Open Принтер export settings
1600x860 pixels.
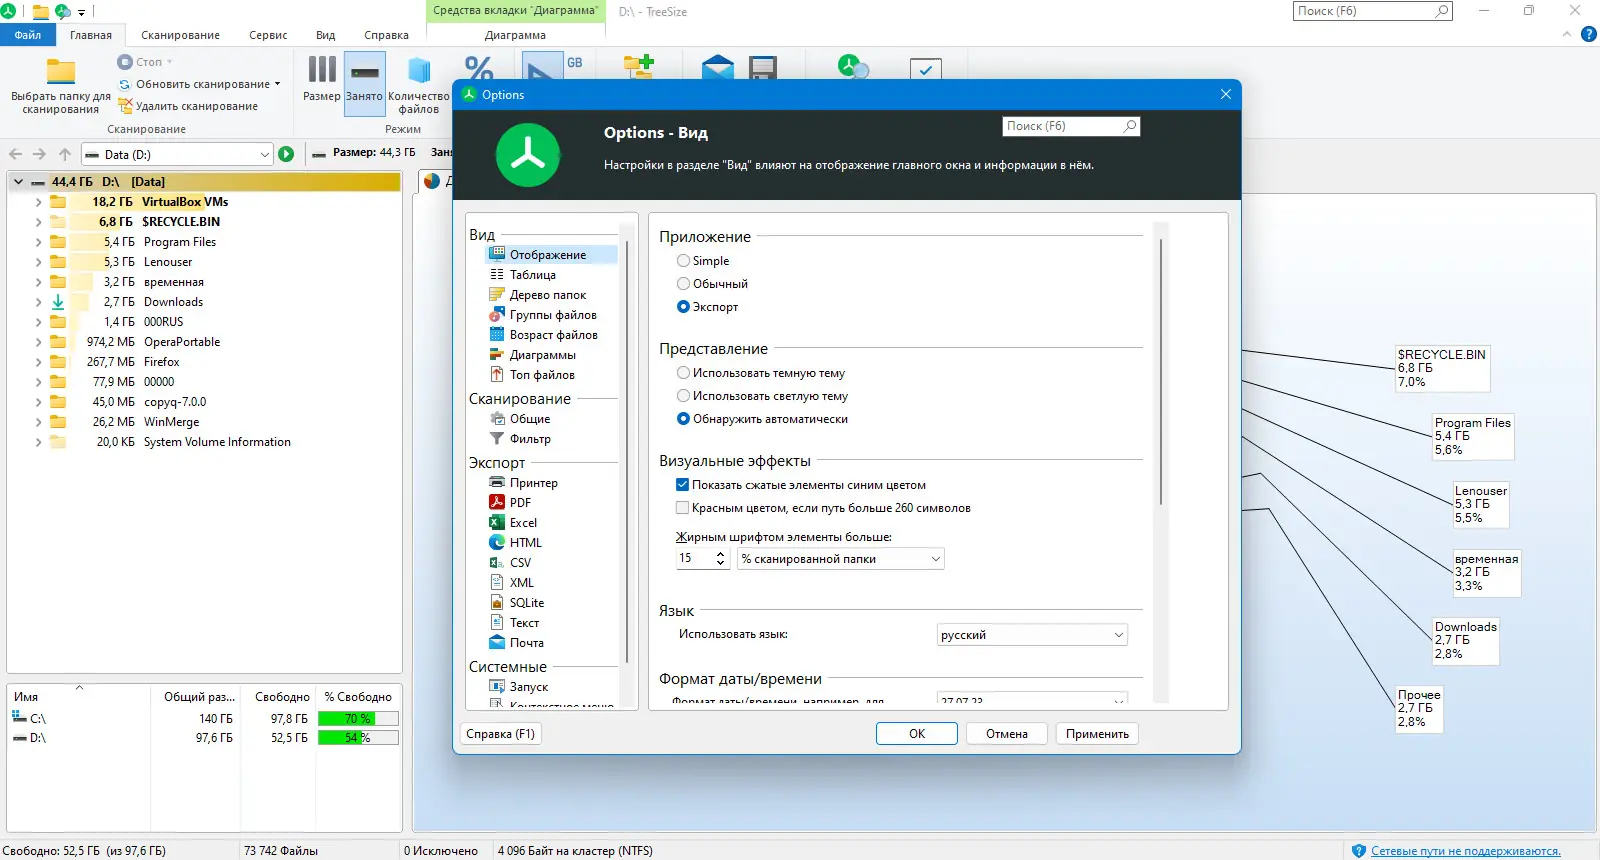click(534, 483)
